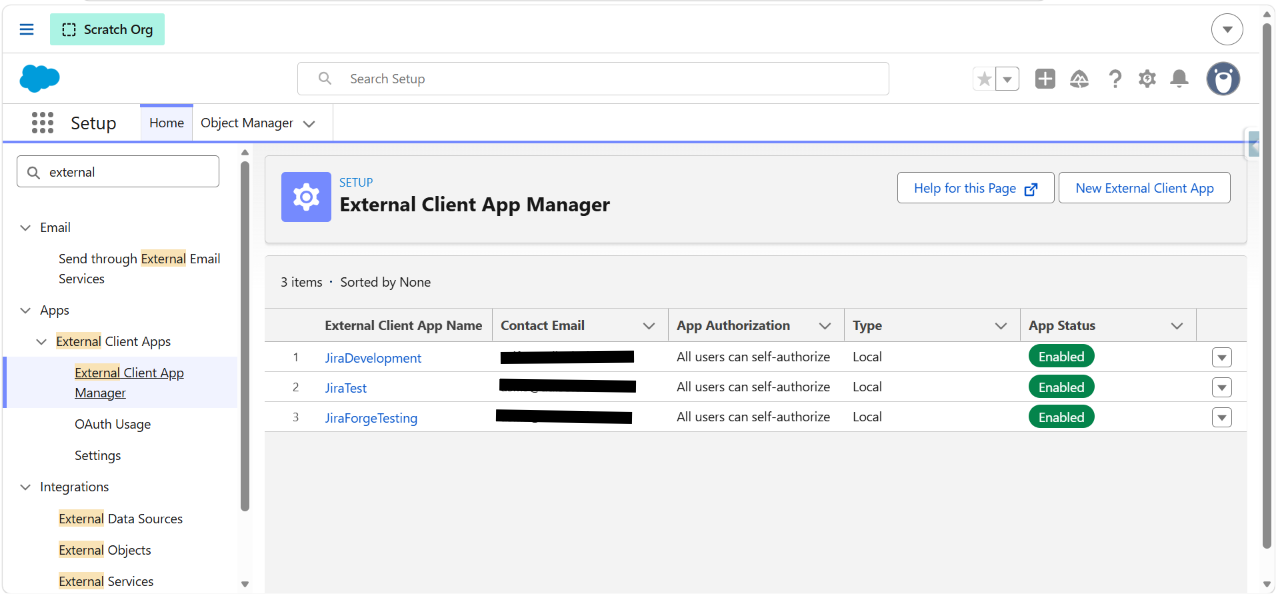Open Contact Email column menu
This screenshot has height=594, width=1278.
pyautogui.click(x=649, y=326)
